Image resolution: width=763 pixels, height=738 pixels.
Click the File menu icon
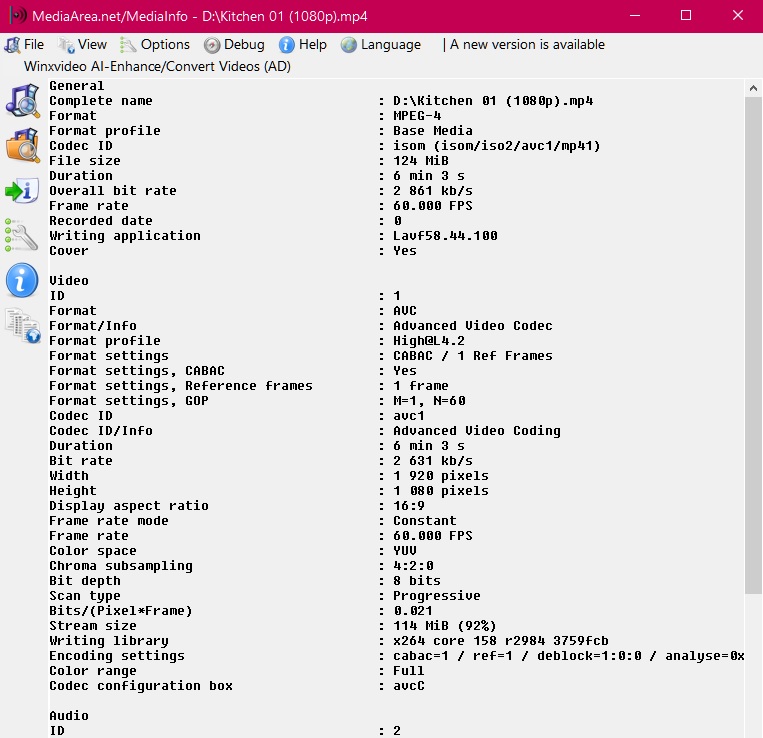point(12,45)
